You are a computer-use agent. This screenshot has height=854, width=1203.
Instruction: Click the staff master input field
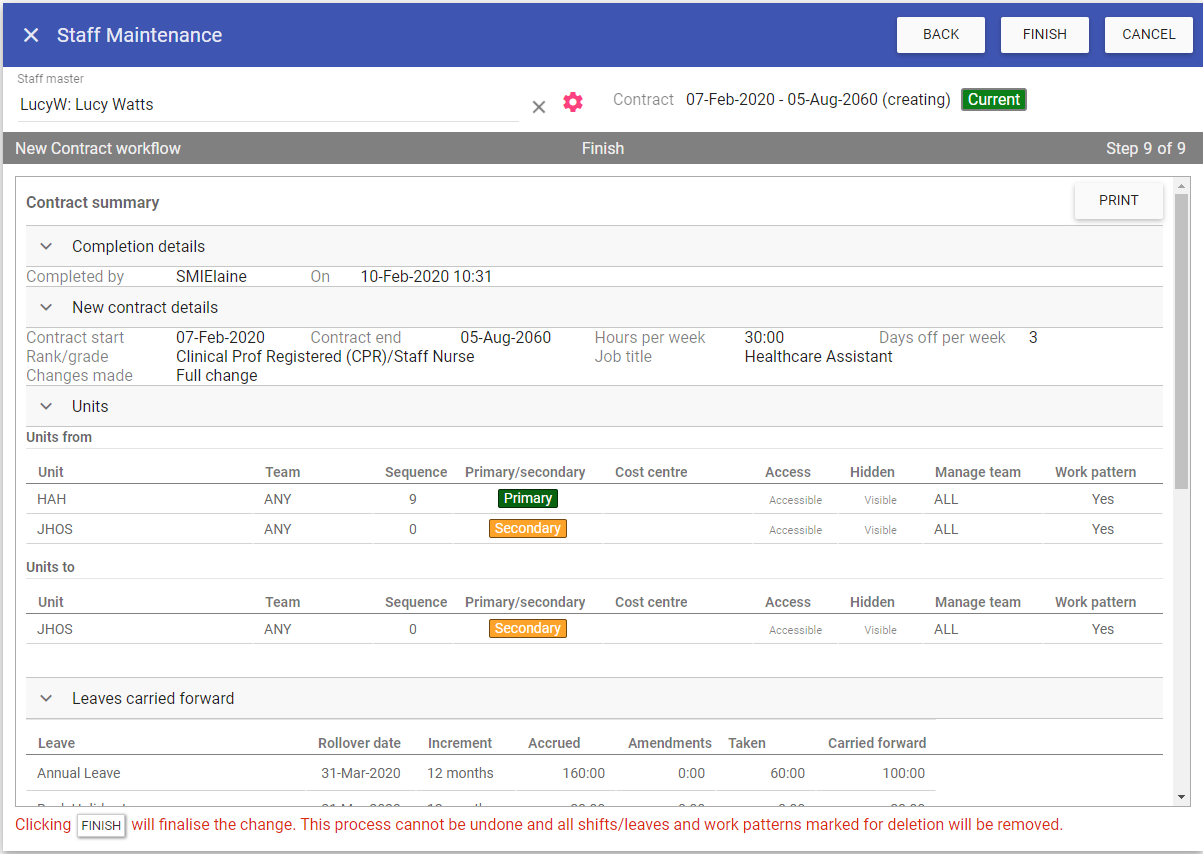(x=268, y=105)
